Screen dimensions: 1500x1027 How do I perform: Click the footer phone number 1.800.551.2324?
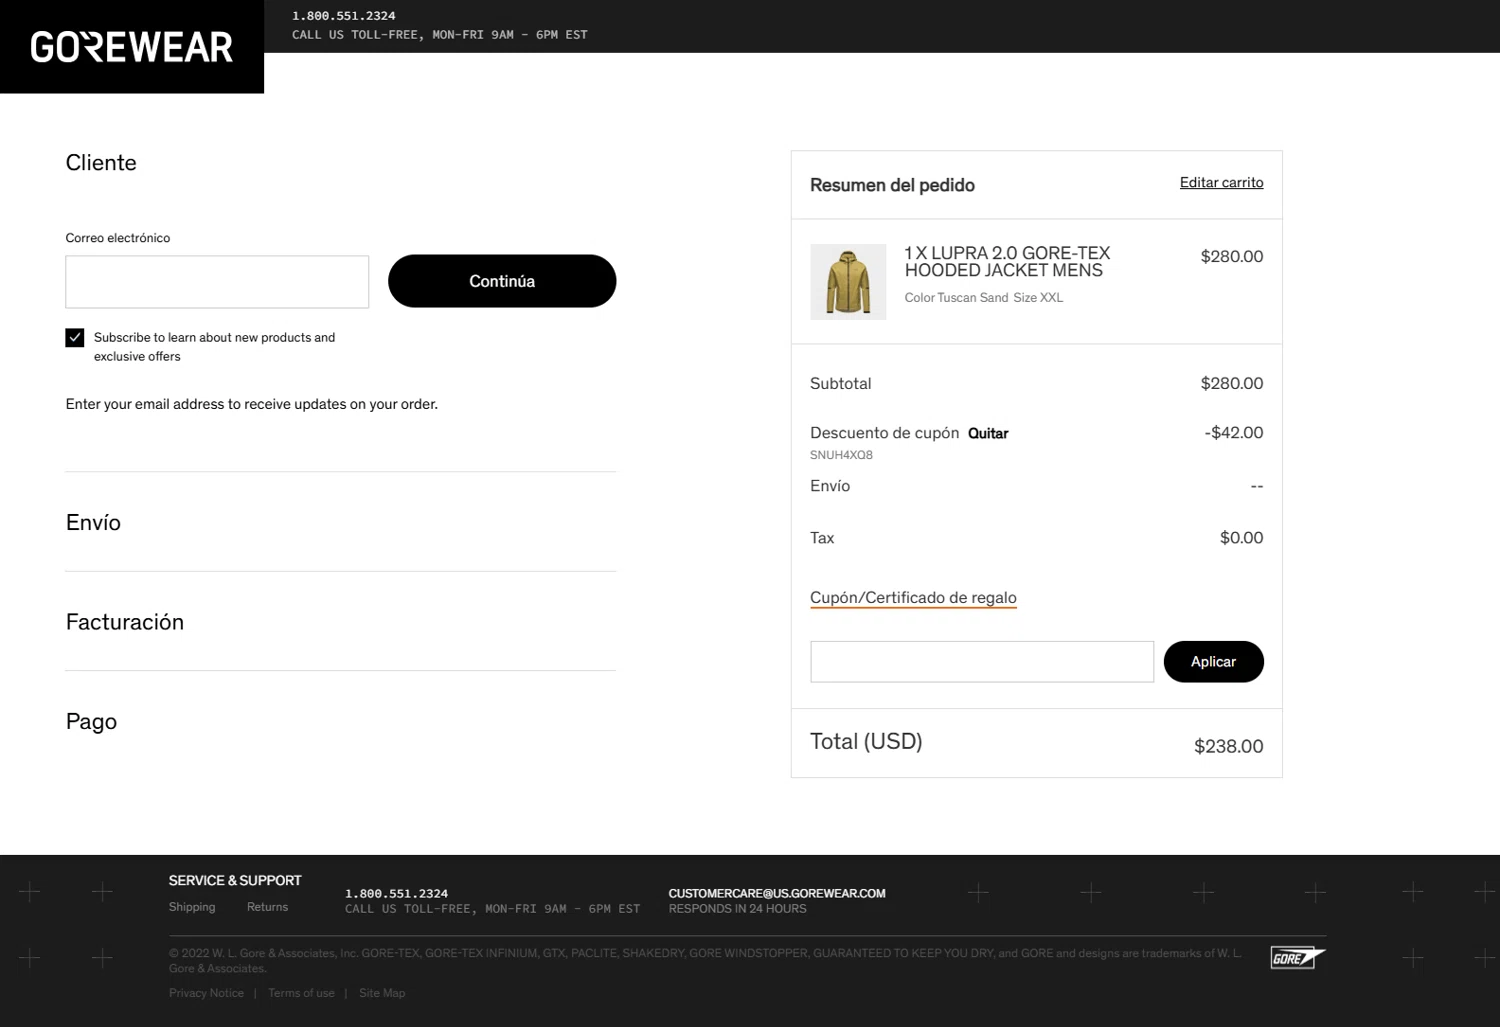(396, 894)
